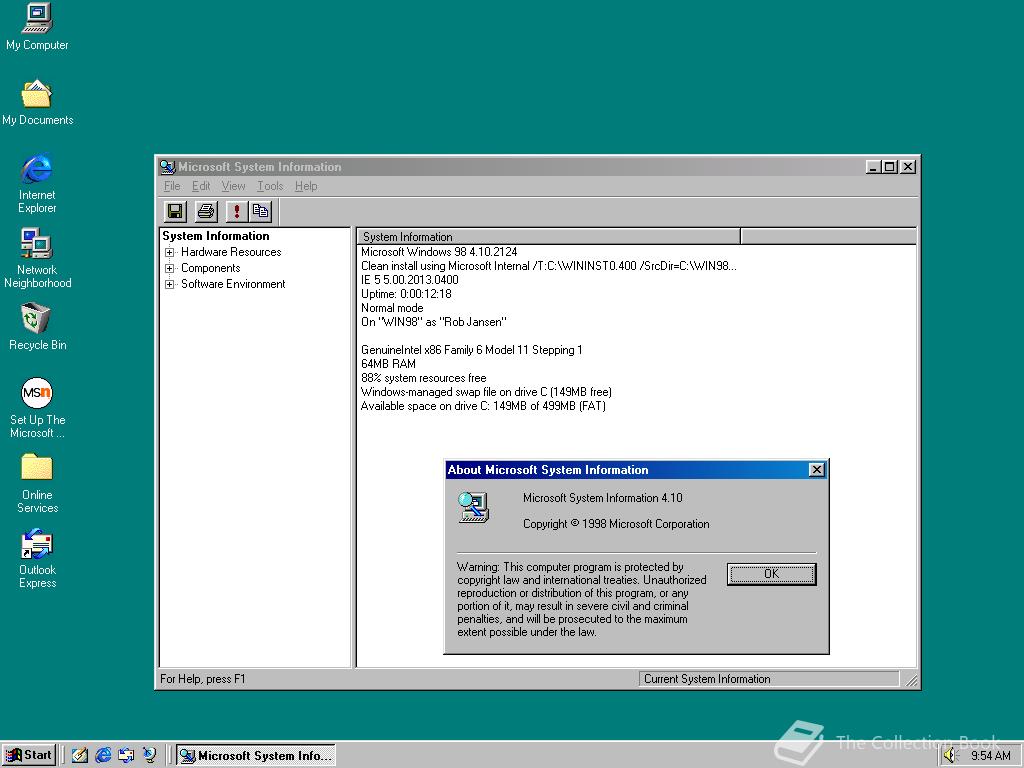Click System Information title bar icon
Screen dimensions: 1024x768
pyautogui.click(x=168, y=167)
